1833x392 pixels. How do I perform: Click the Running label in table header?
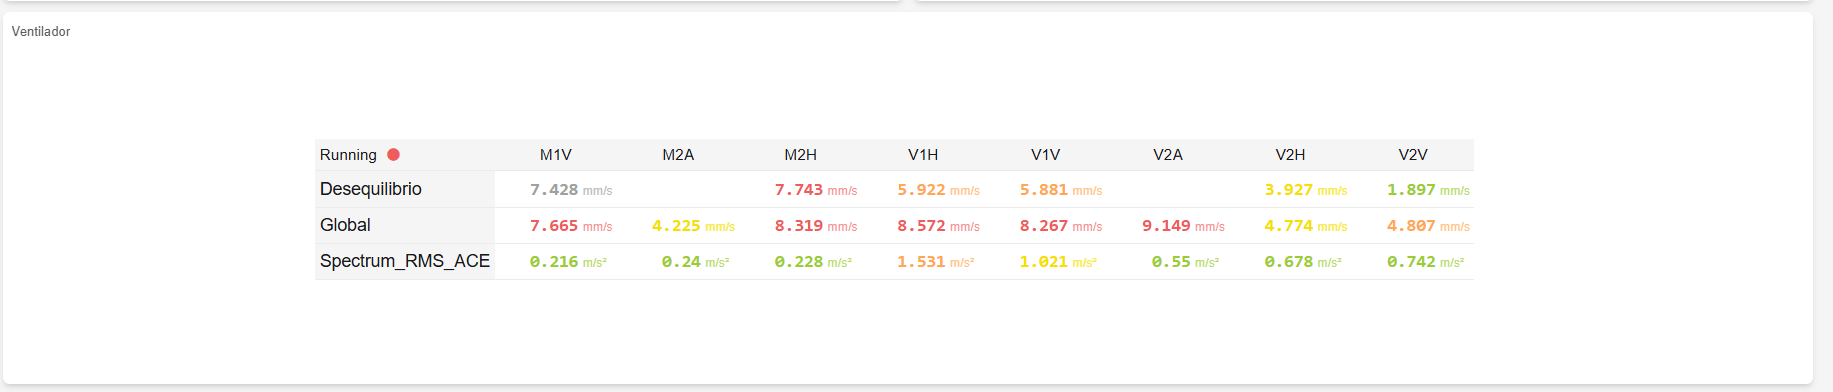348,155
